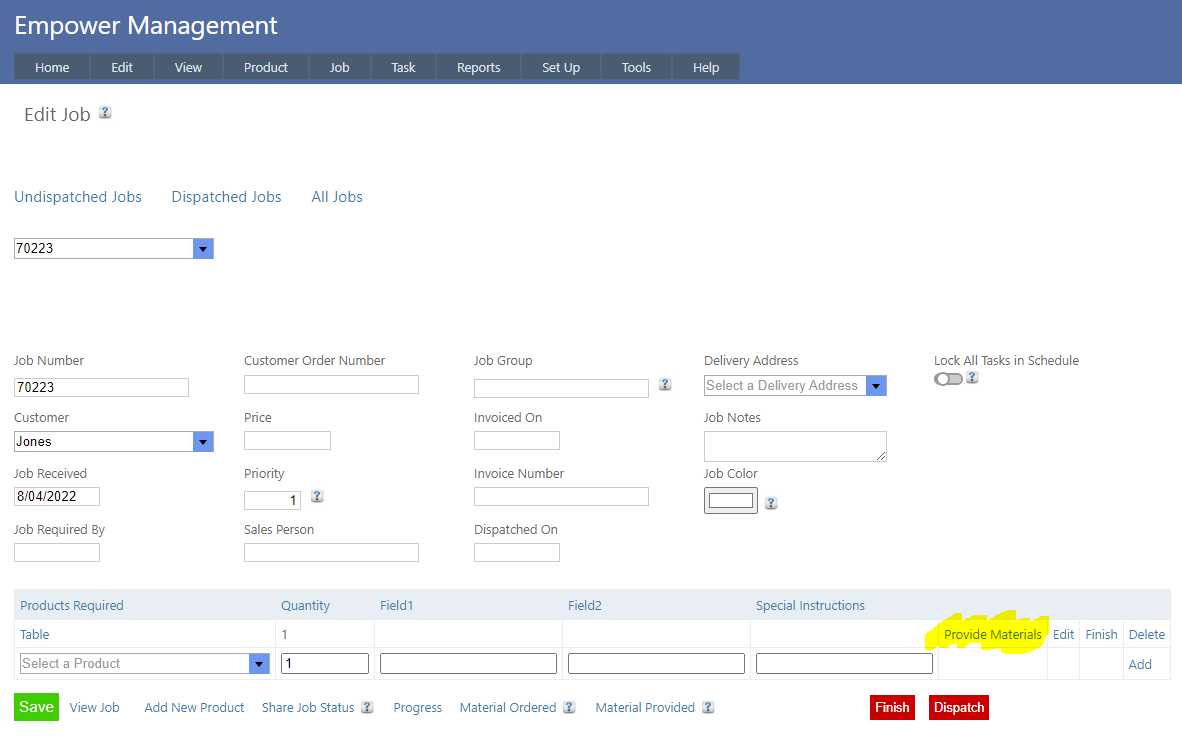This screenshot has height=747, width=1182.
Task: Click help icon next to Material Provided
Action: tap(708, 707)
